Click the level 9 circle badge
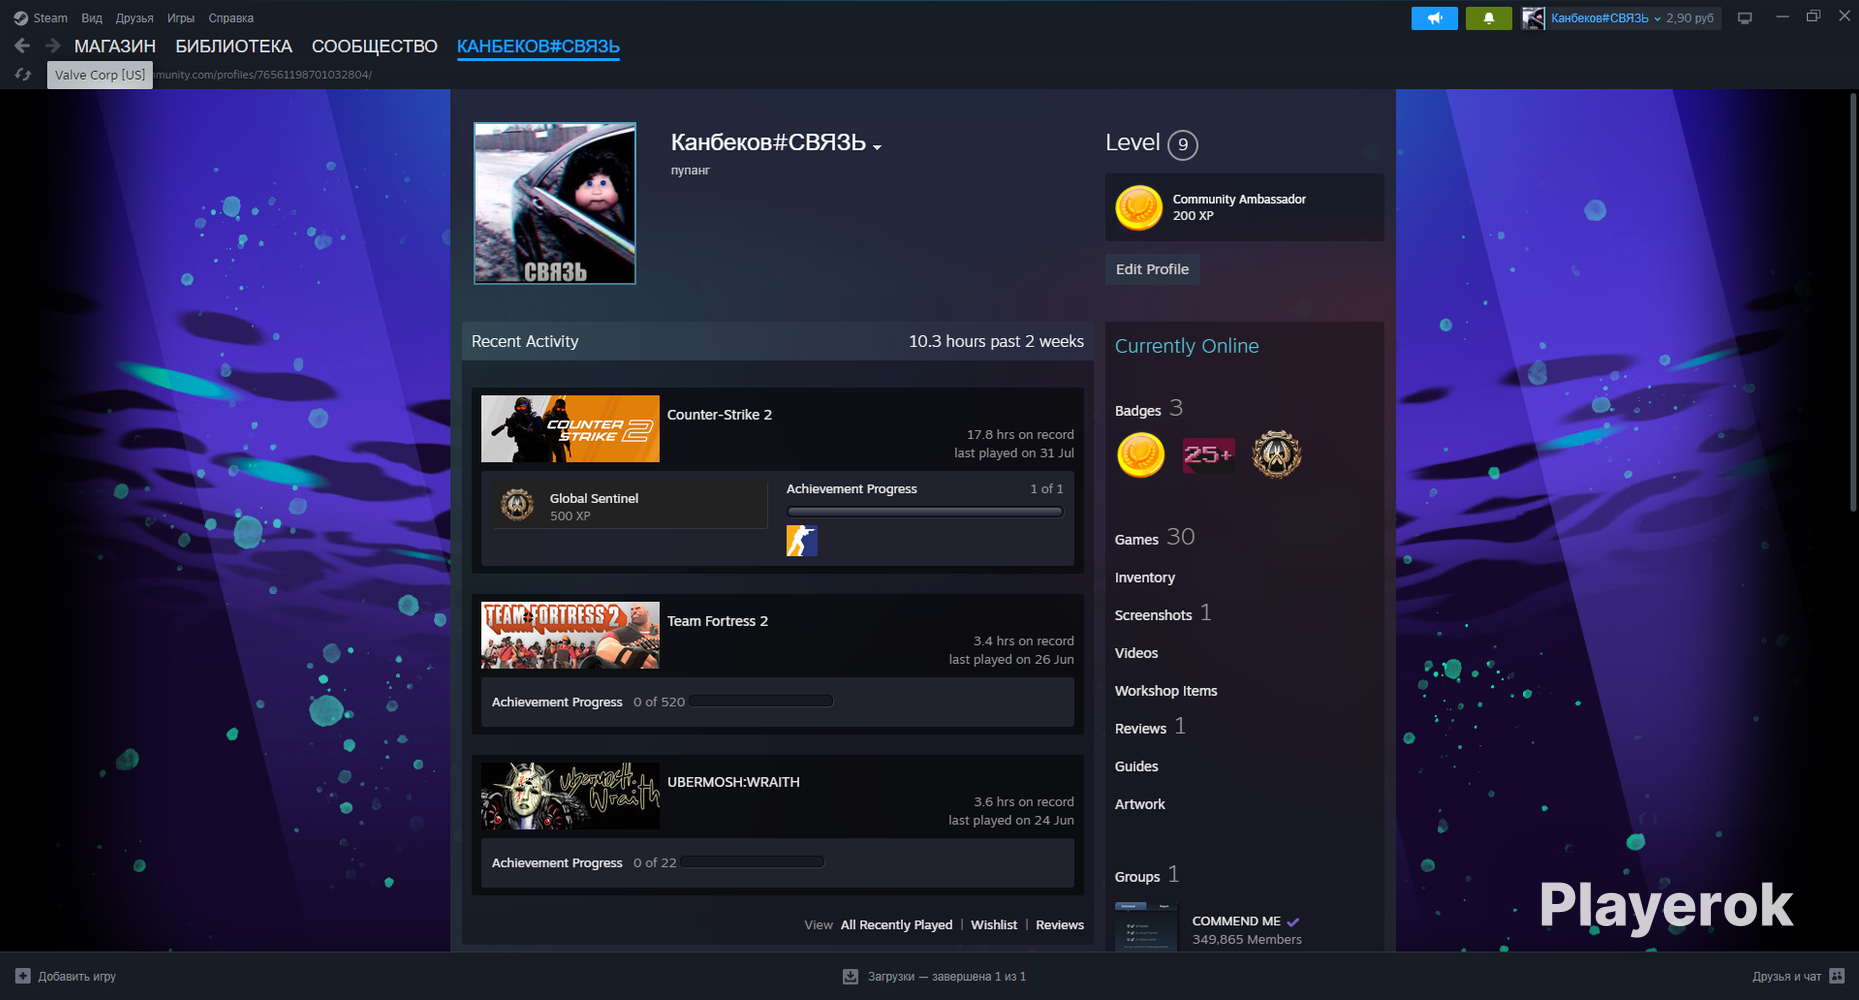The image size is (1859, 1000). 1183,145
